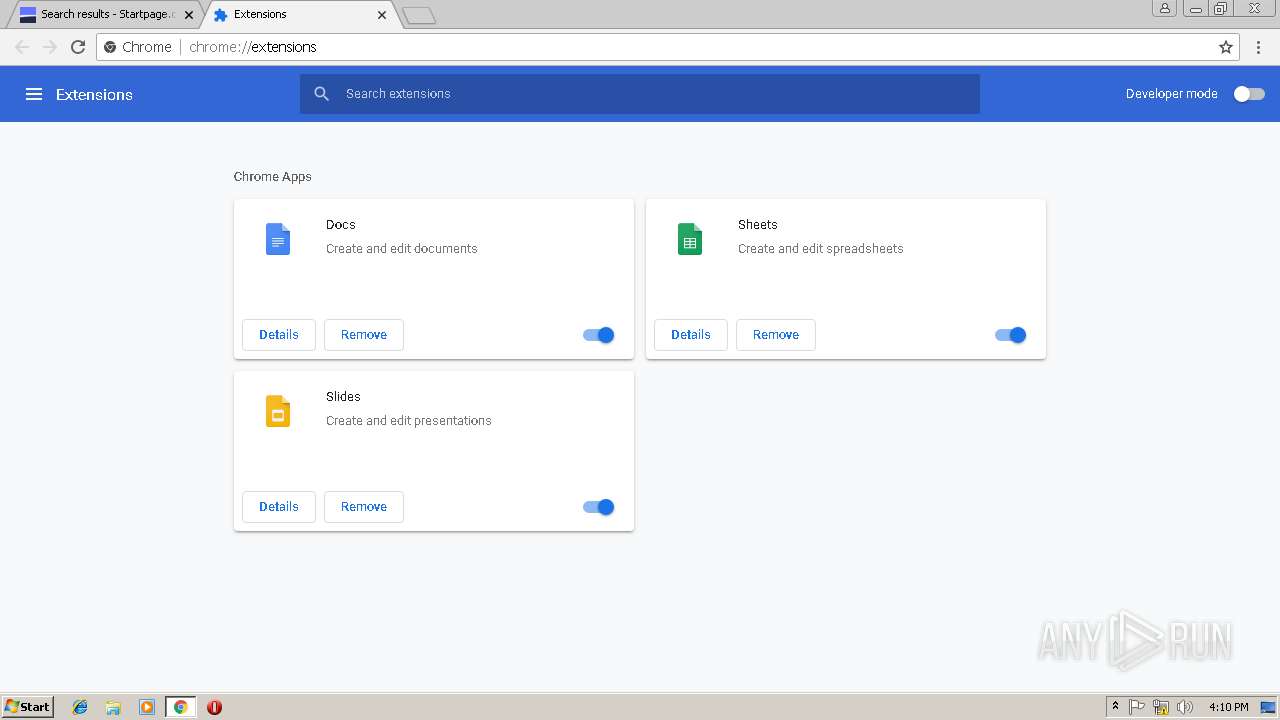Open Details for Slides

click(279, 507)
